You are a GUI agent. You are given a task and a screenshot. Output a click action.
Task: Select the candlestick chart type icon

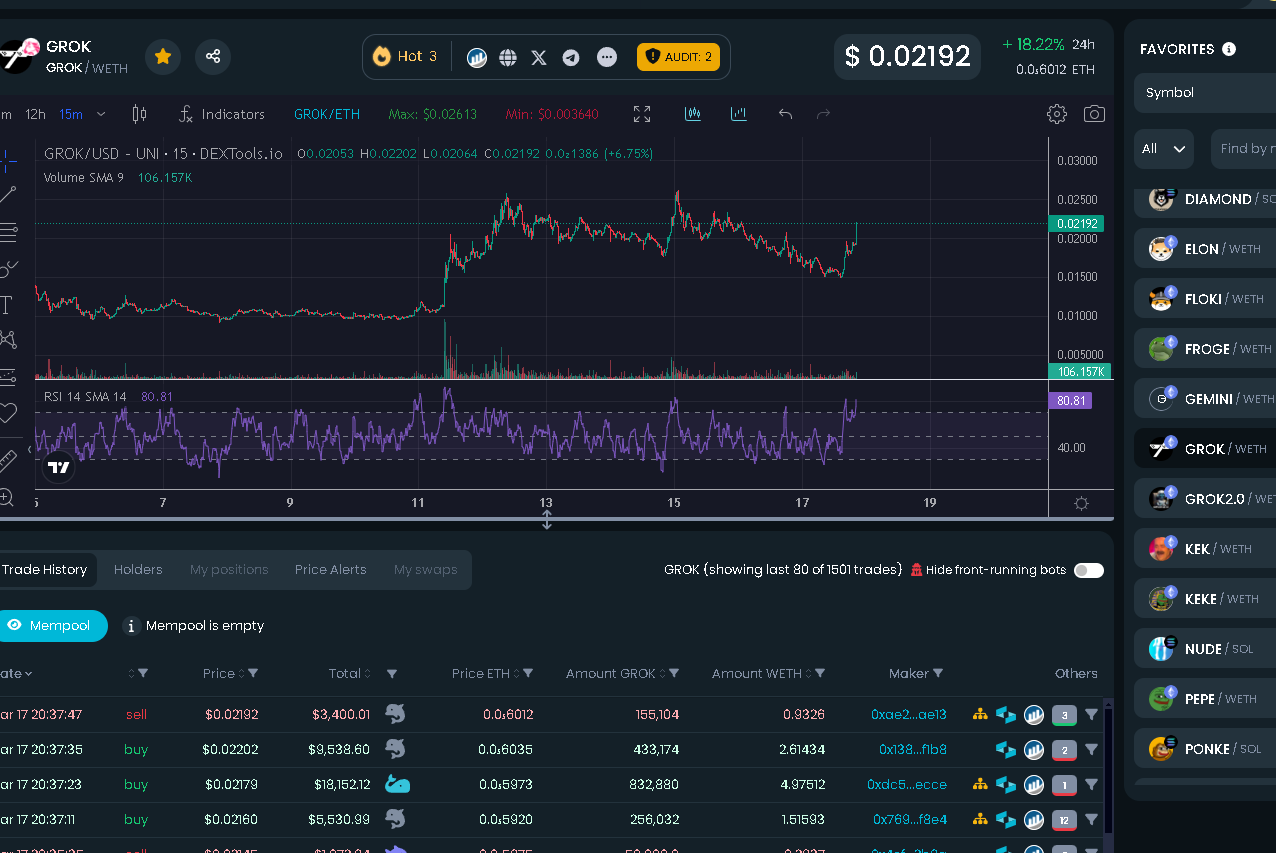pyautogui.click(x=139, y=114)
